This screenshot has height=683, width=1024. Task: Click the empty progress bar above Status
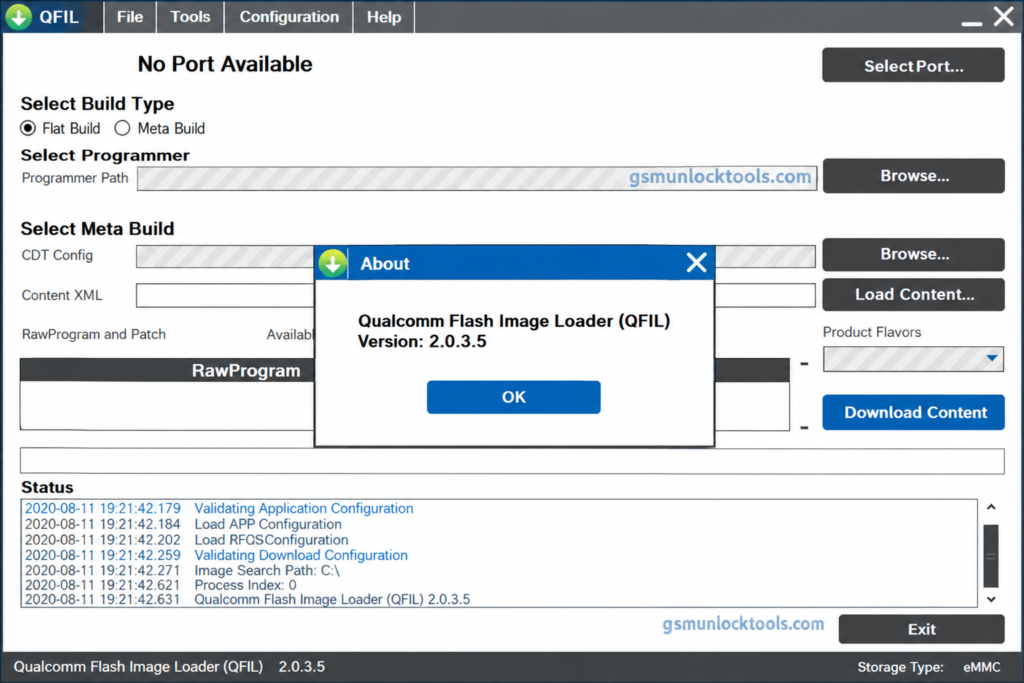[512, 461]
